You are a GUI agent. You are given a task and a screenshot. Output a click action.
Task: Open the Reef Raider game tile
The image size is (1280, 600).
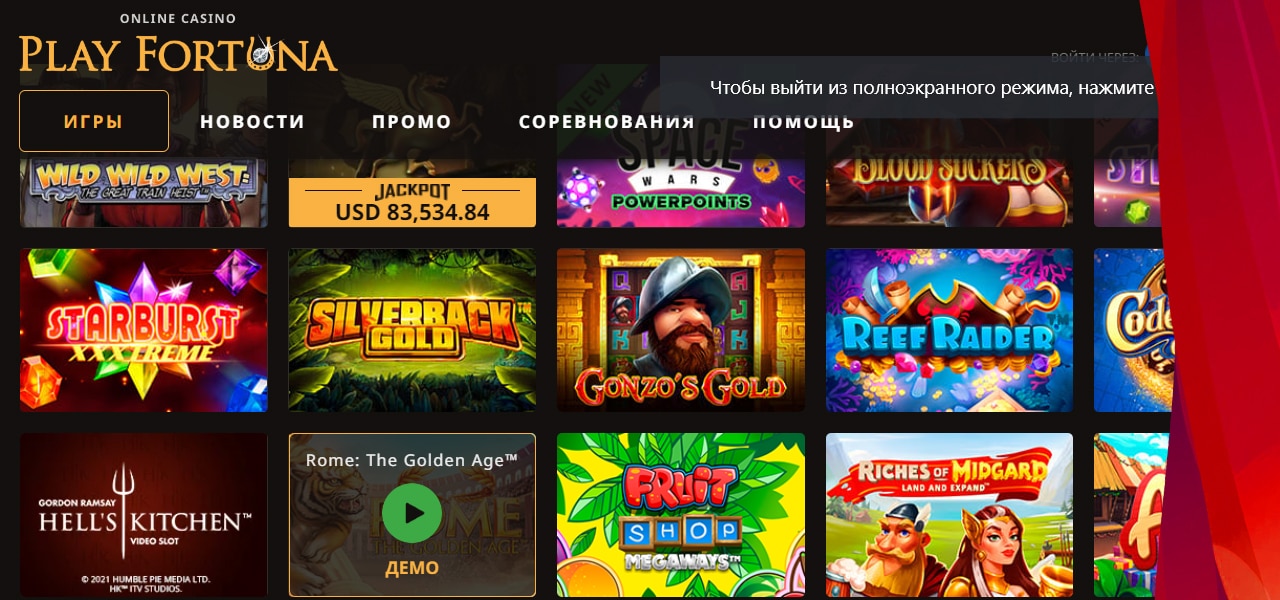(x=949, y=330)
